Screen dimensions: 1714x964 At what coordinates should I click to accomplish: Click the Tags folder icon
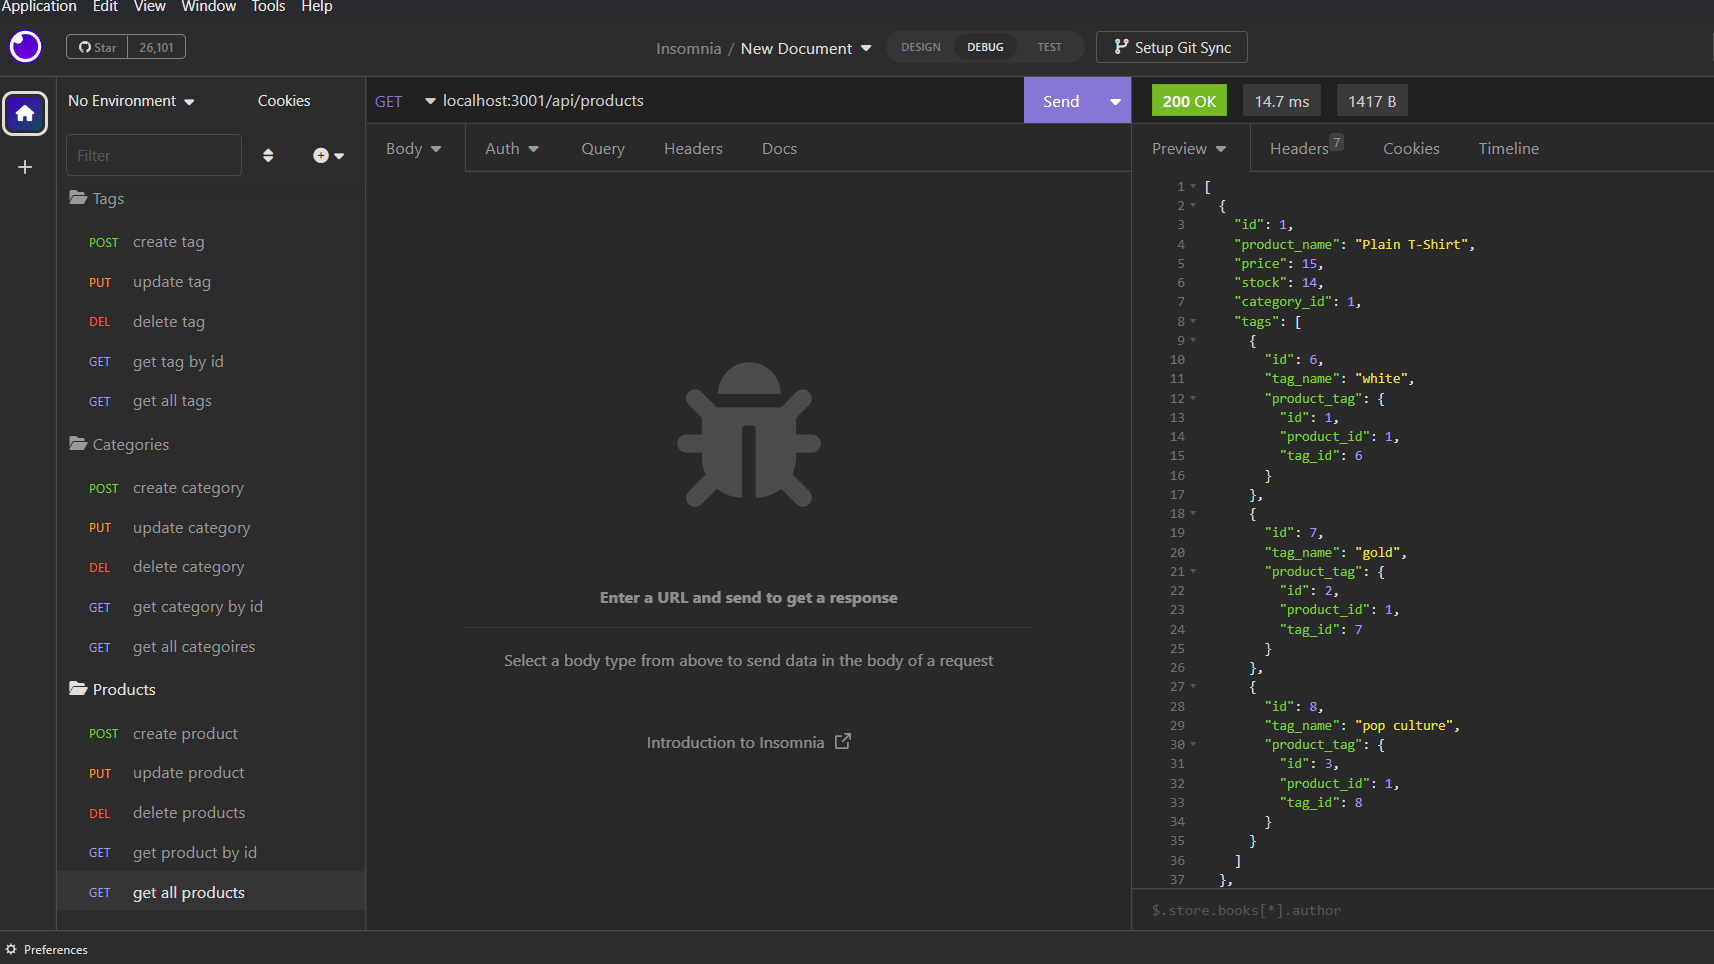pos(78,198)
